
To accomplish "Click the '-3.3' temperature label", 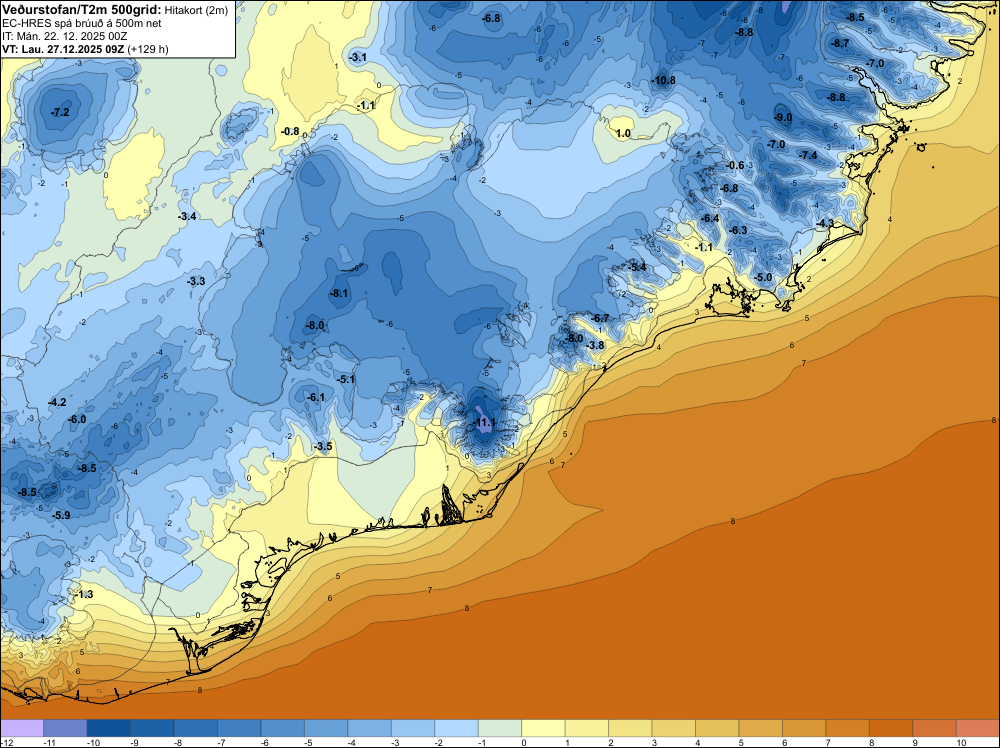I will point(196,281).
